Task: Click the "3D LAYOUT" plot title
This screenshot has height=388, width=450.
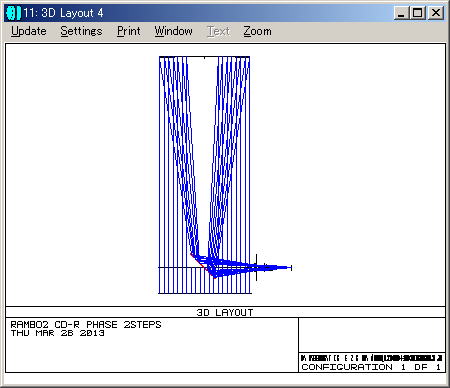Action: point(225,312)
